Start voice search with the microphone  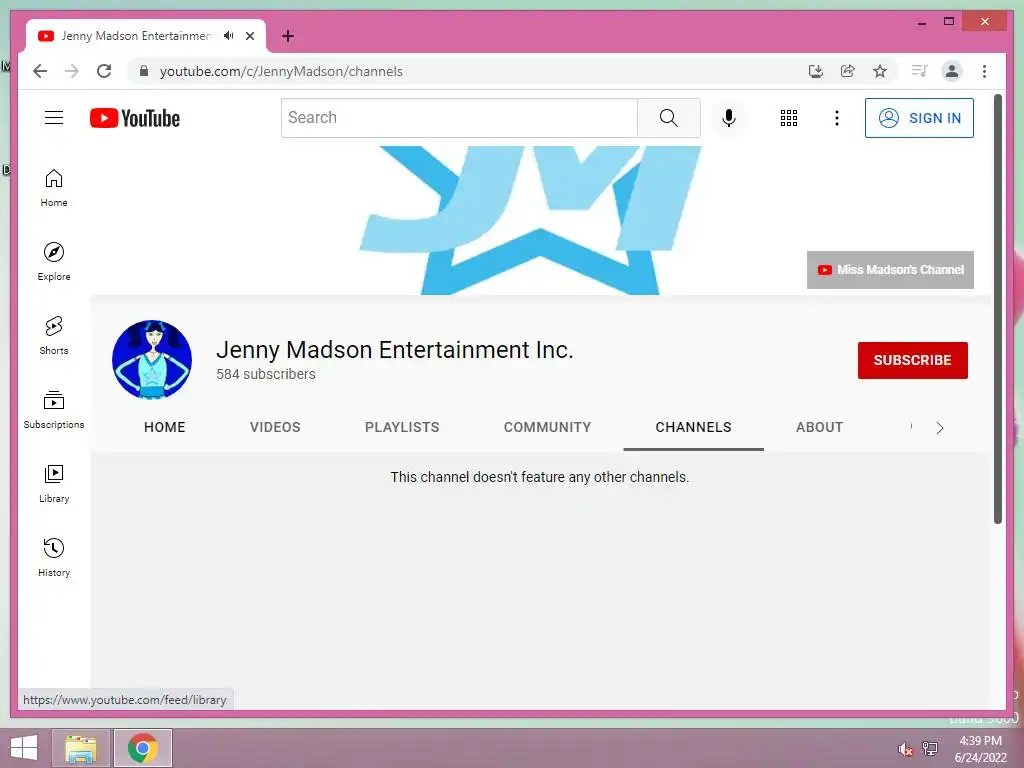coord(729,118)
